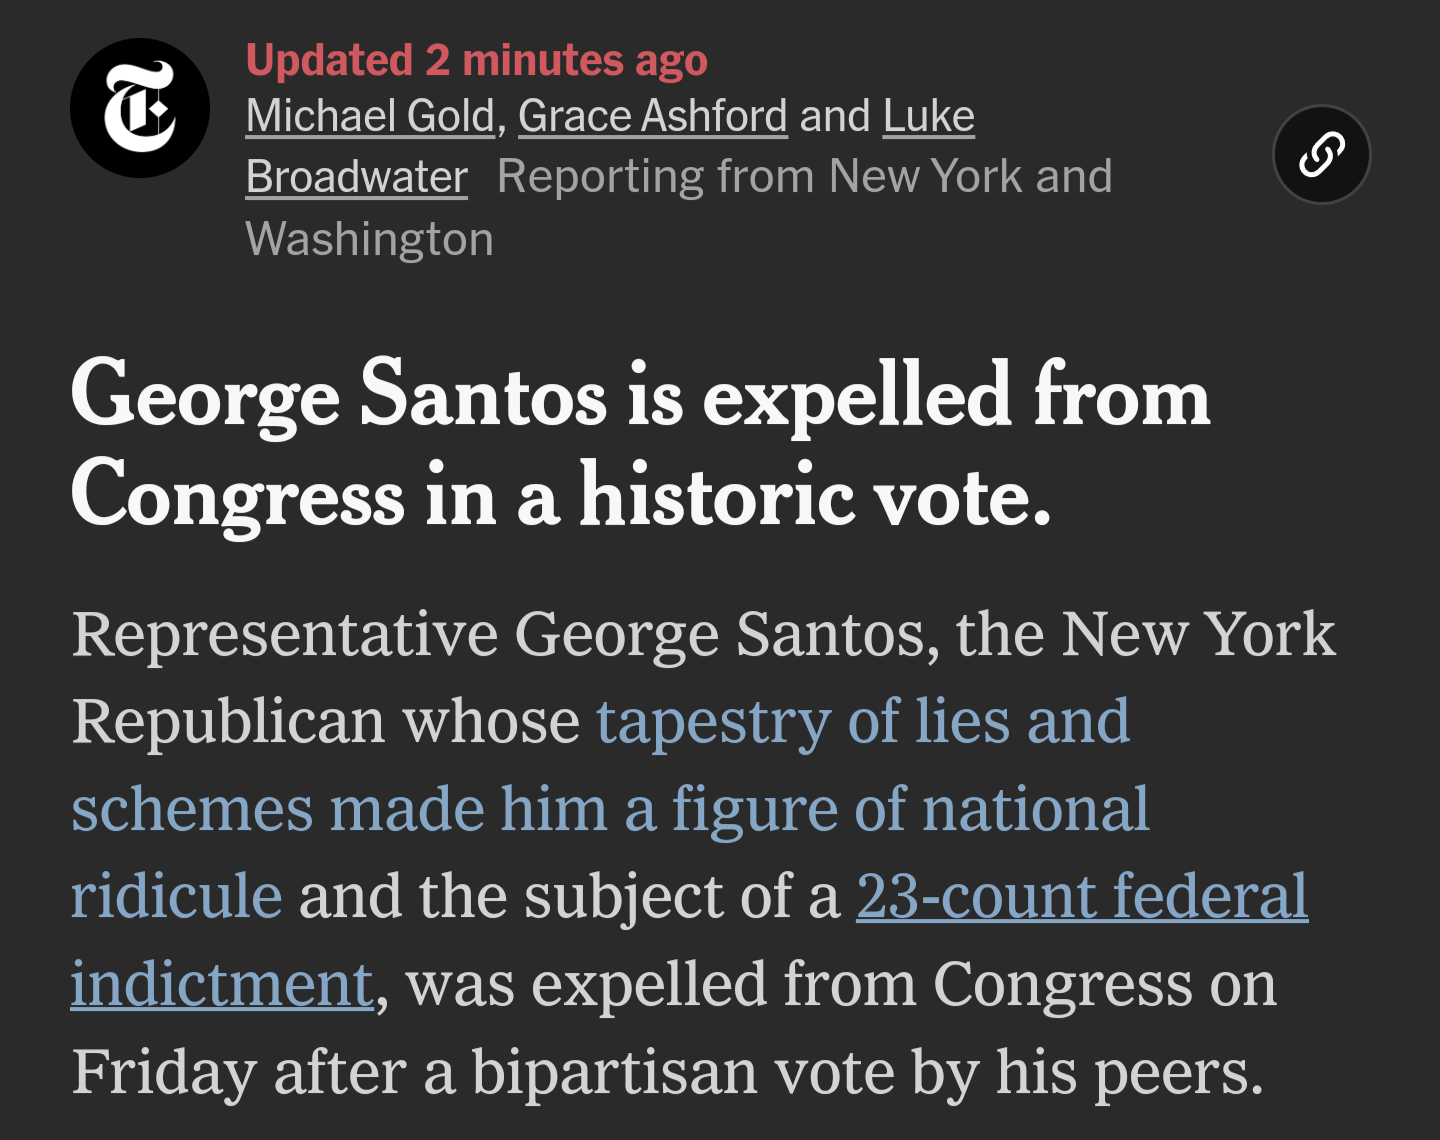The height and width of the screenshot is (1140, 1440).
Task: Follow the "tapestry of lies and" link
Action: pyautogui.click(x=864, y=721)
